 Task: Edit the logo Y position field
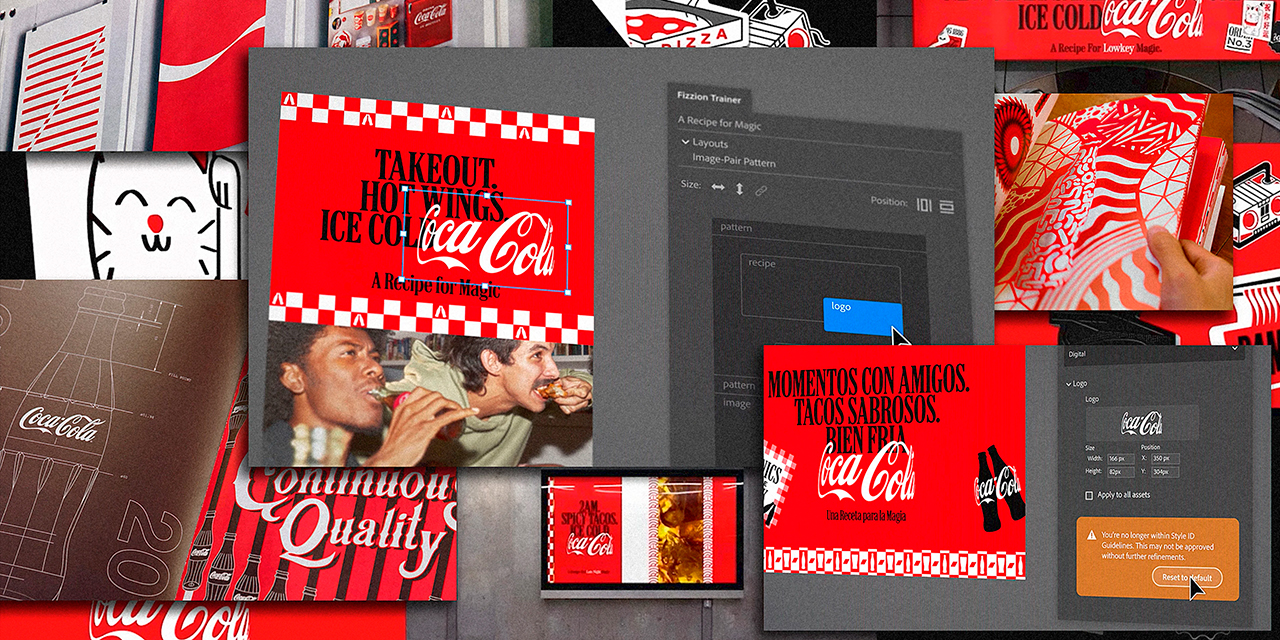(x=1166, y=471)
